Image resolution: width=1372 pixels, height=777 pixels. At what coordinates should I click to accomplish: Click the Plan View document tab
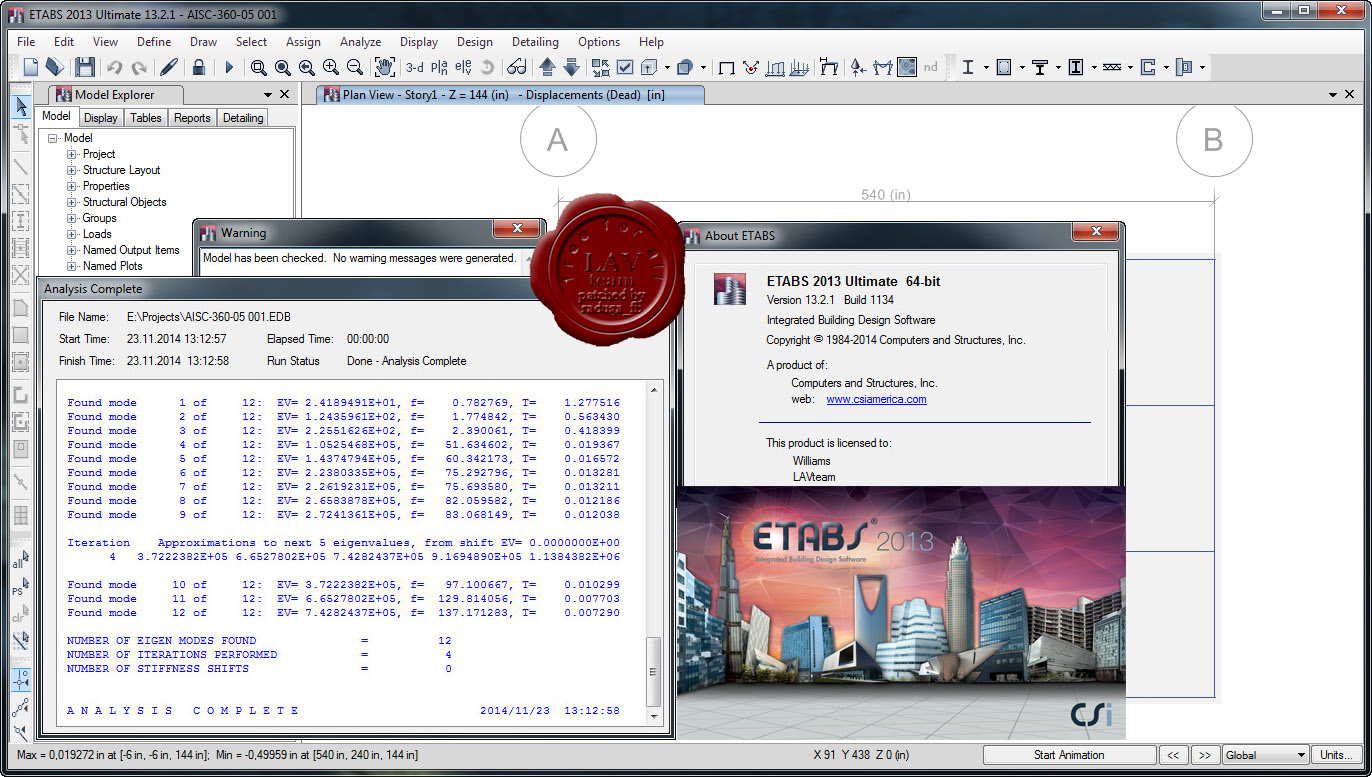pyautogui.click(x=510, y=95)
